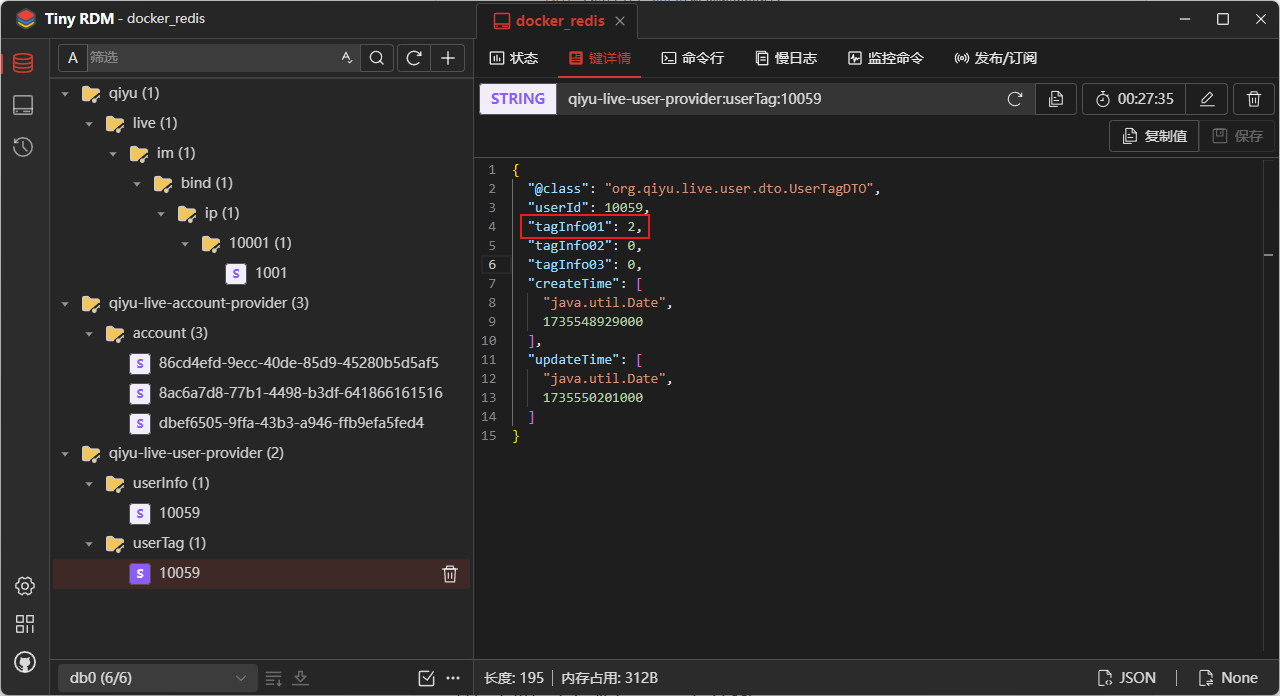This screenshot has width=1280, height=696.
Task: Collapse the bind (1) folder
Action: (137, 183)
